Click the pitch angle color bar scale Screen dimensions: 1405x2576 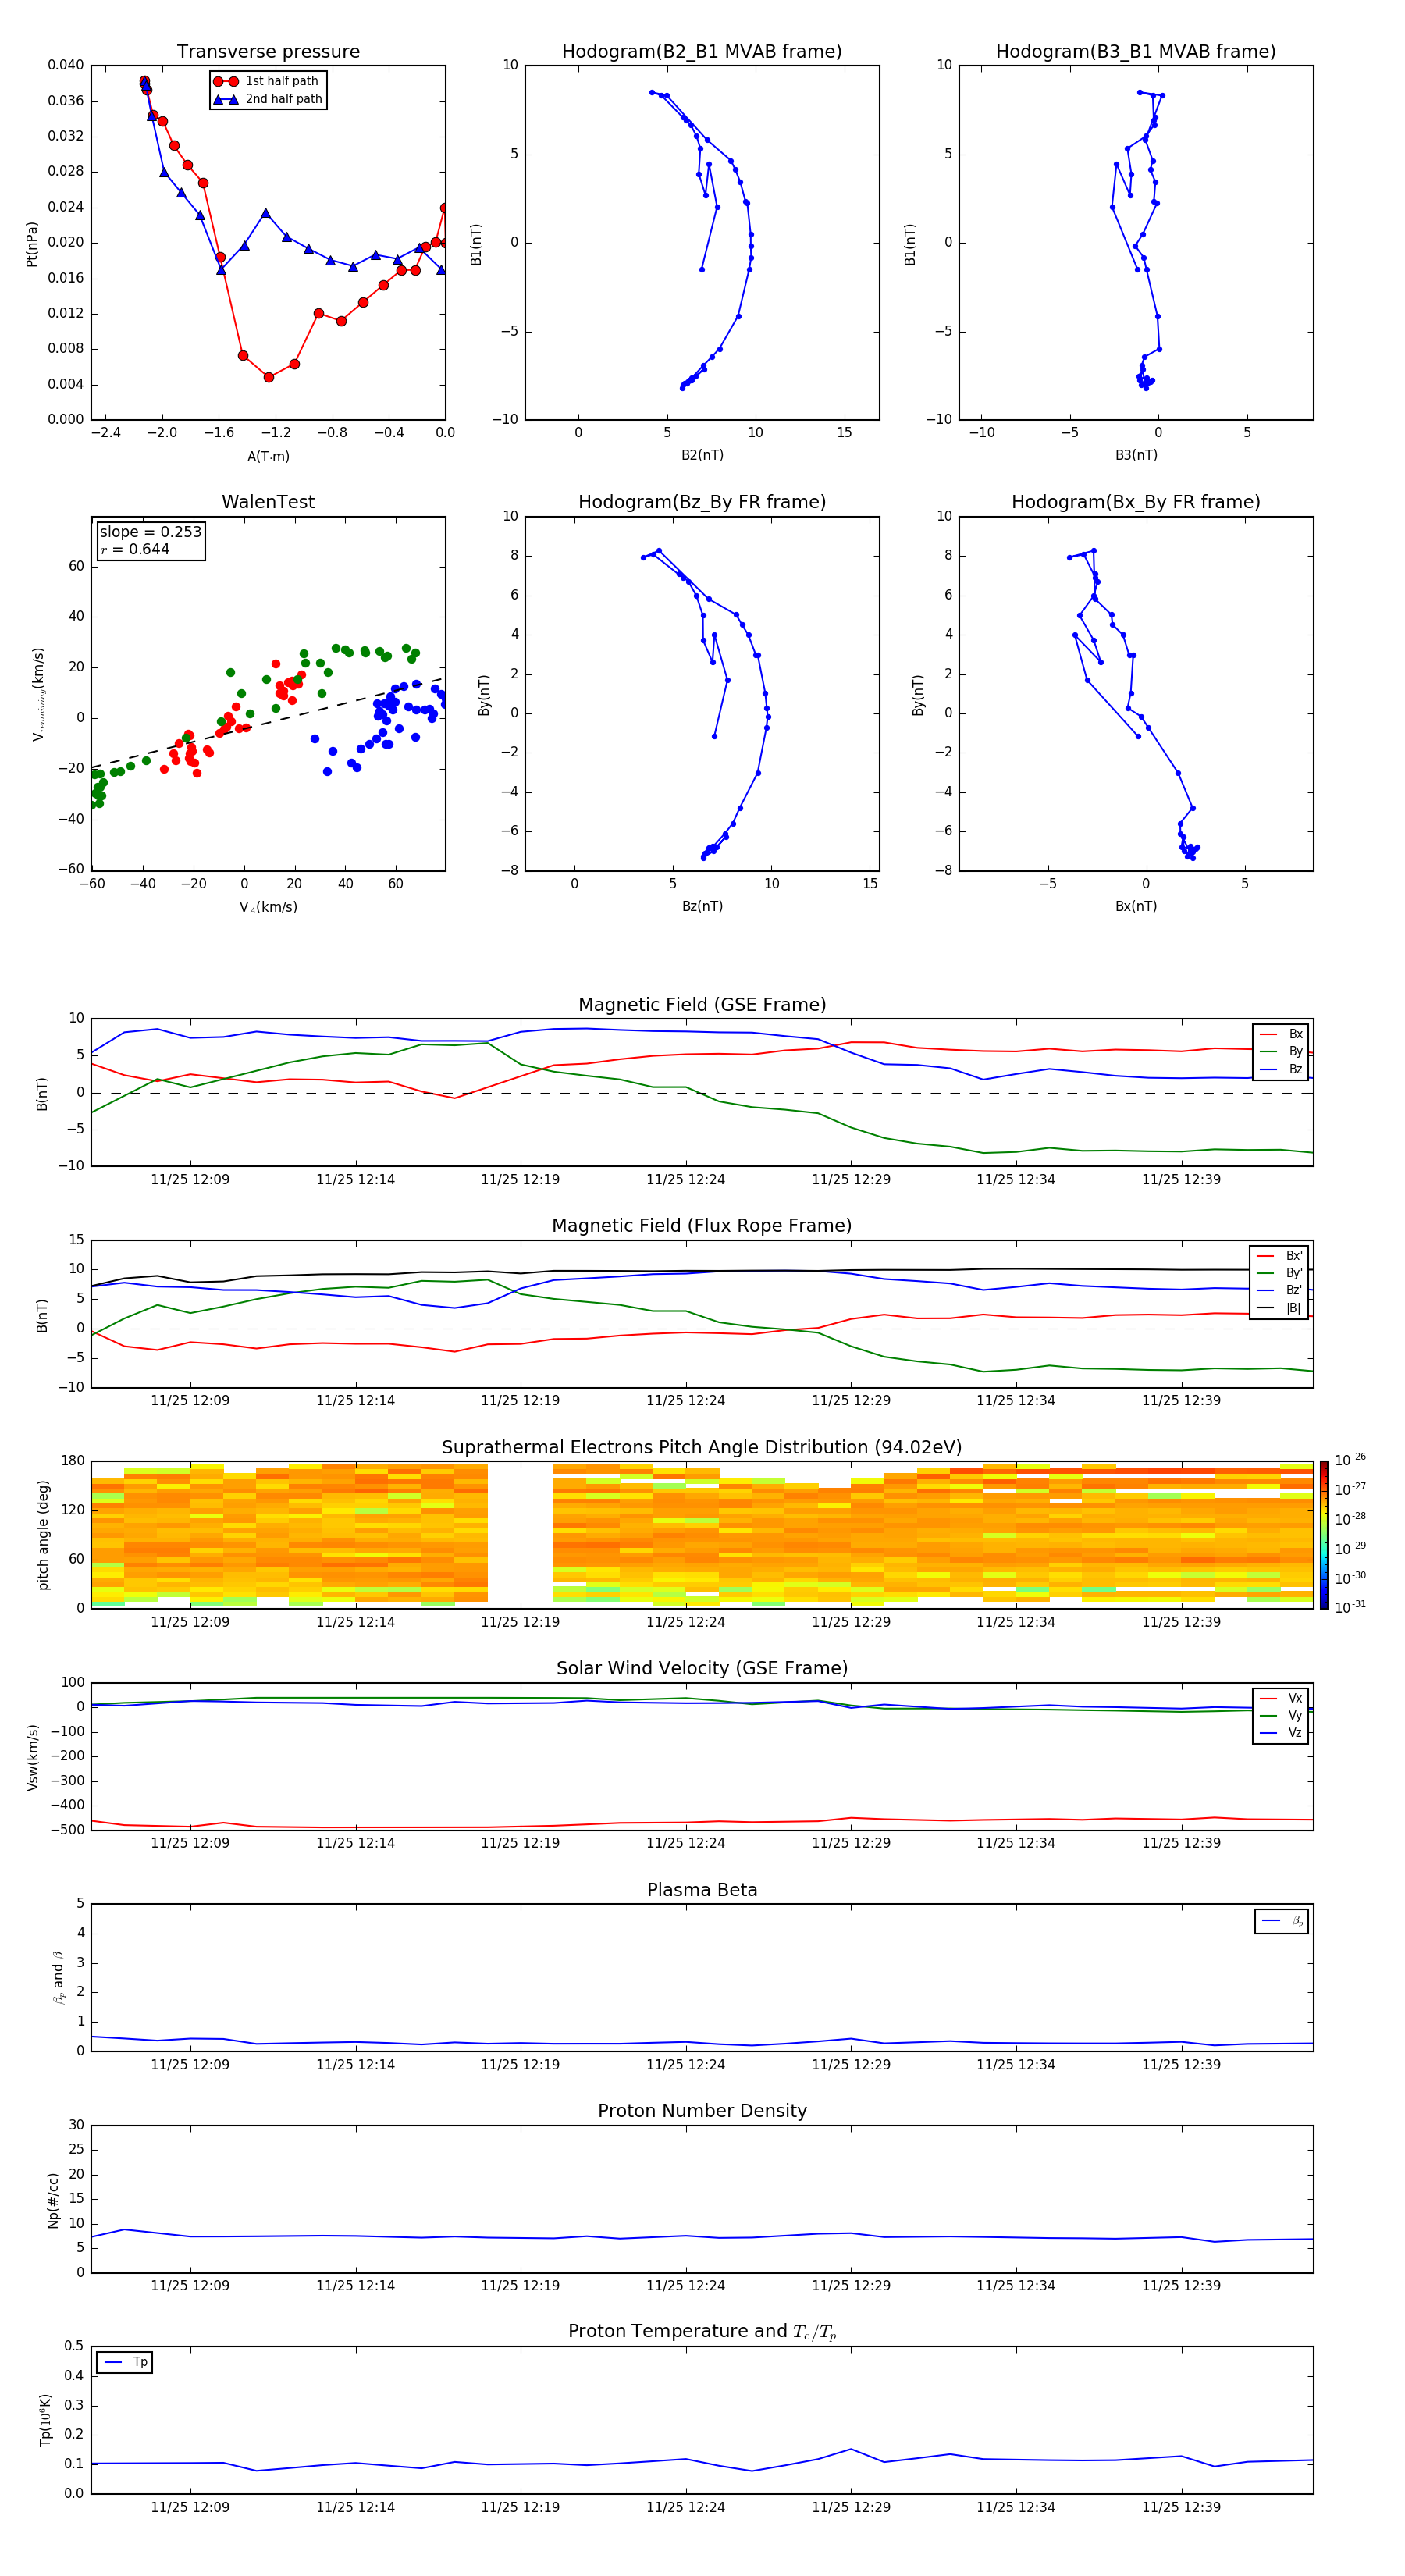tap(1324, 1534)
